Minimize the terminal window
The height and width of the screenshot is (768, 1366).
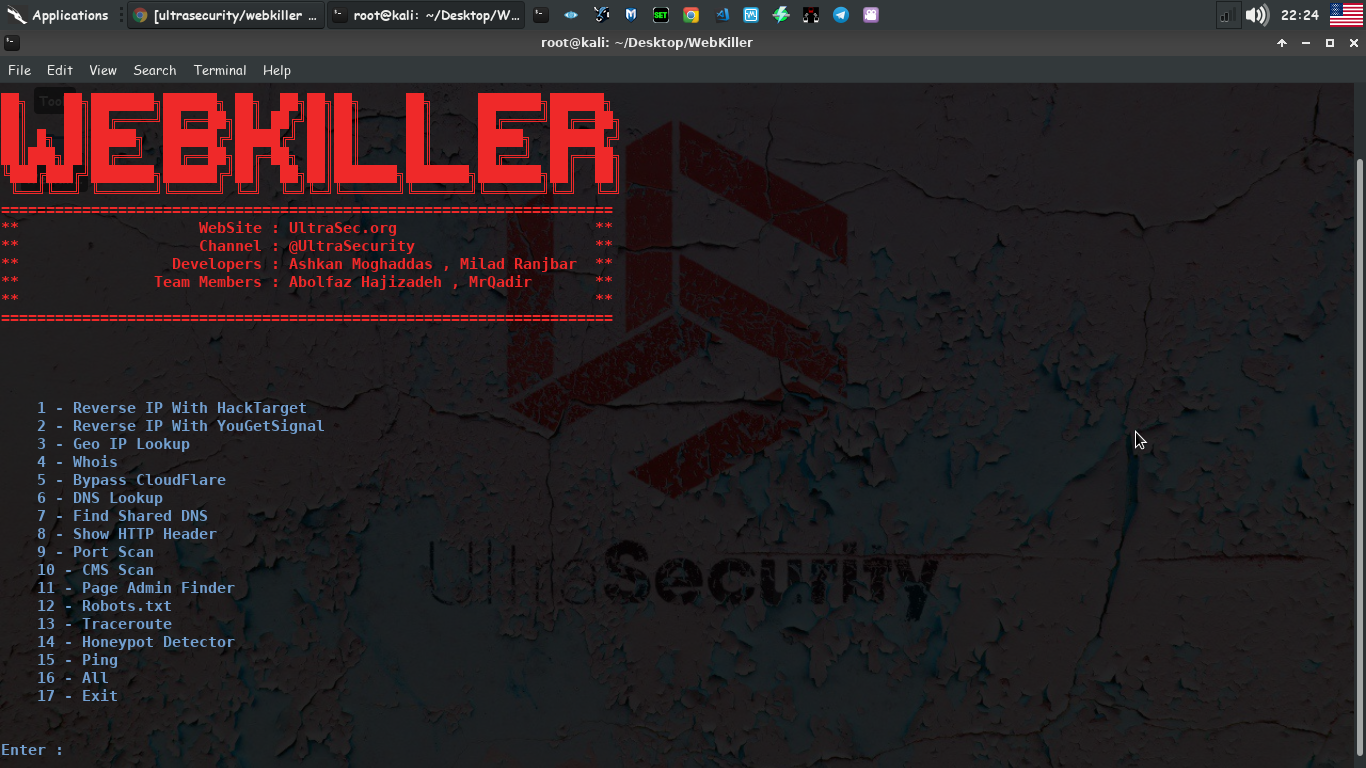(1306, 43)
